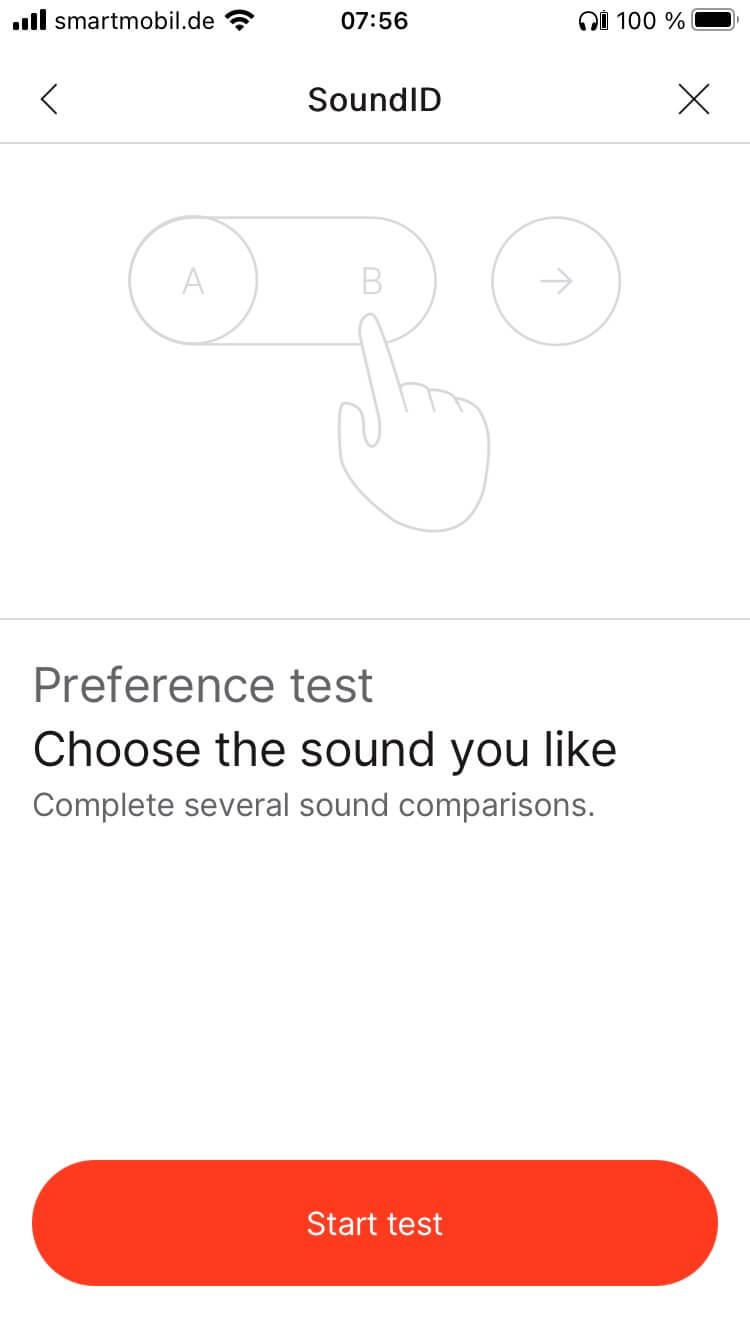Select option B in the illustration
The image size is (750, 1334).
[372, 282]
